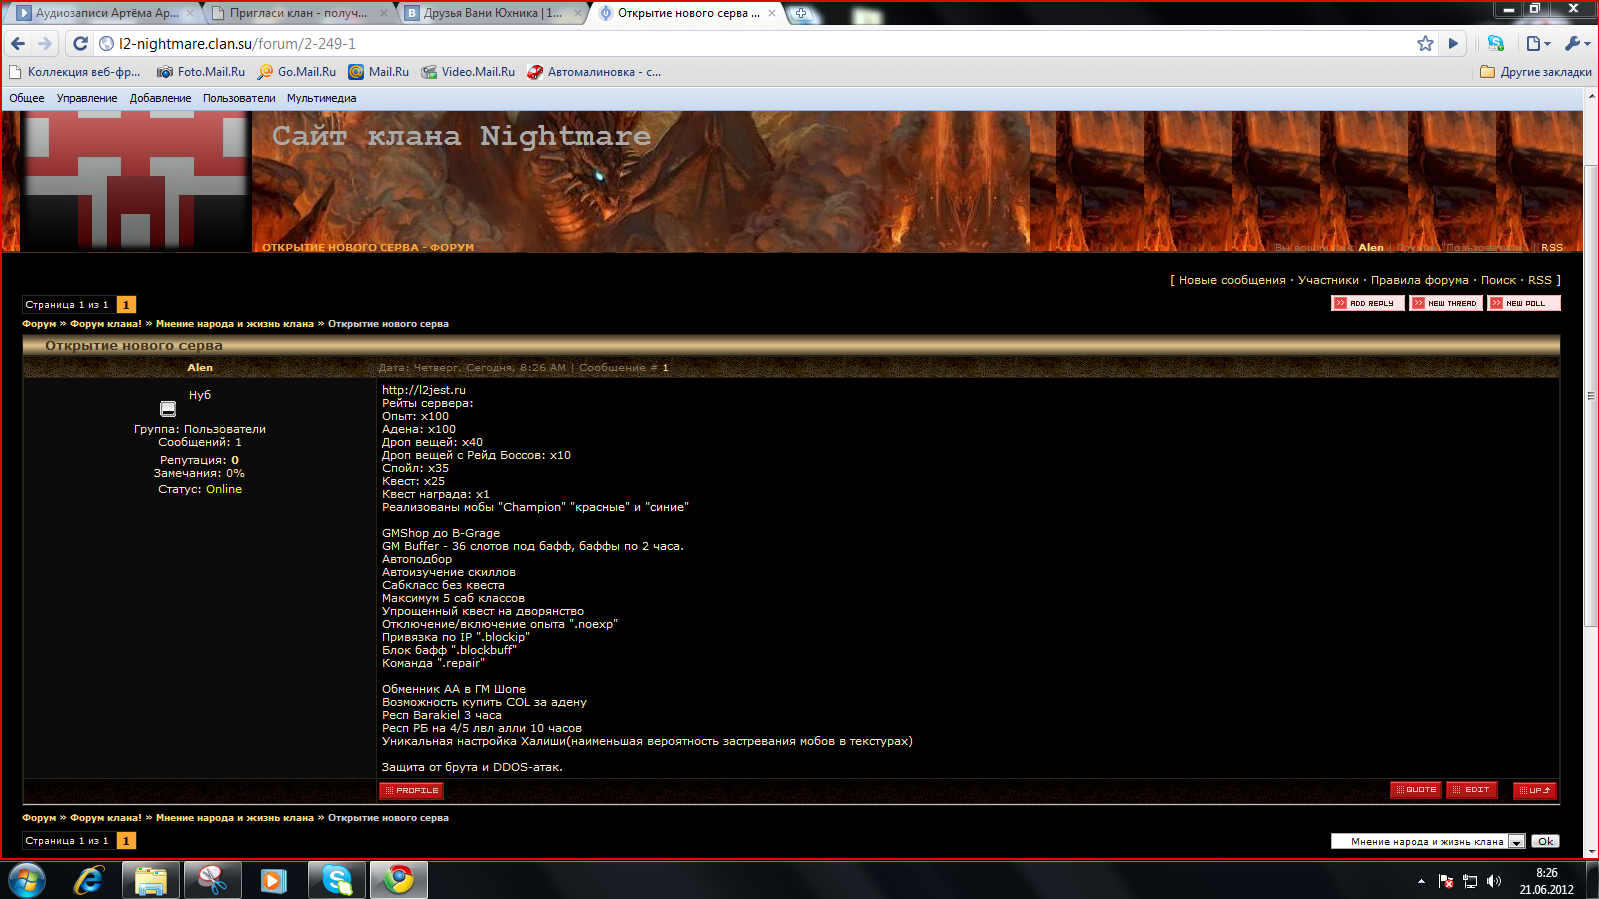
Task: Open the Action Center flag icon
Action: tap(1446, 881)
